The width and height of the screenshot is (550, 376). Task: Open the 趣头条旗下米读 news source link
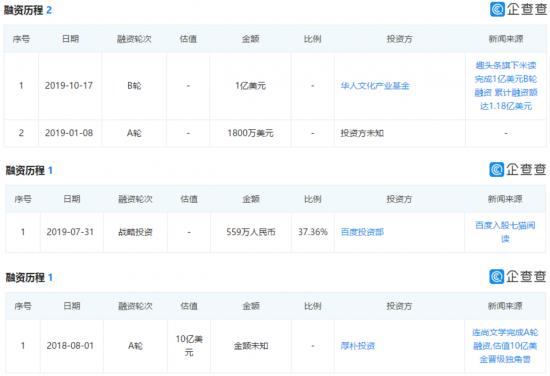(x=506, y=86)
